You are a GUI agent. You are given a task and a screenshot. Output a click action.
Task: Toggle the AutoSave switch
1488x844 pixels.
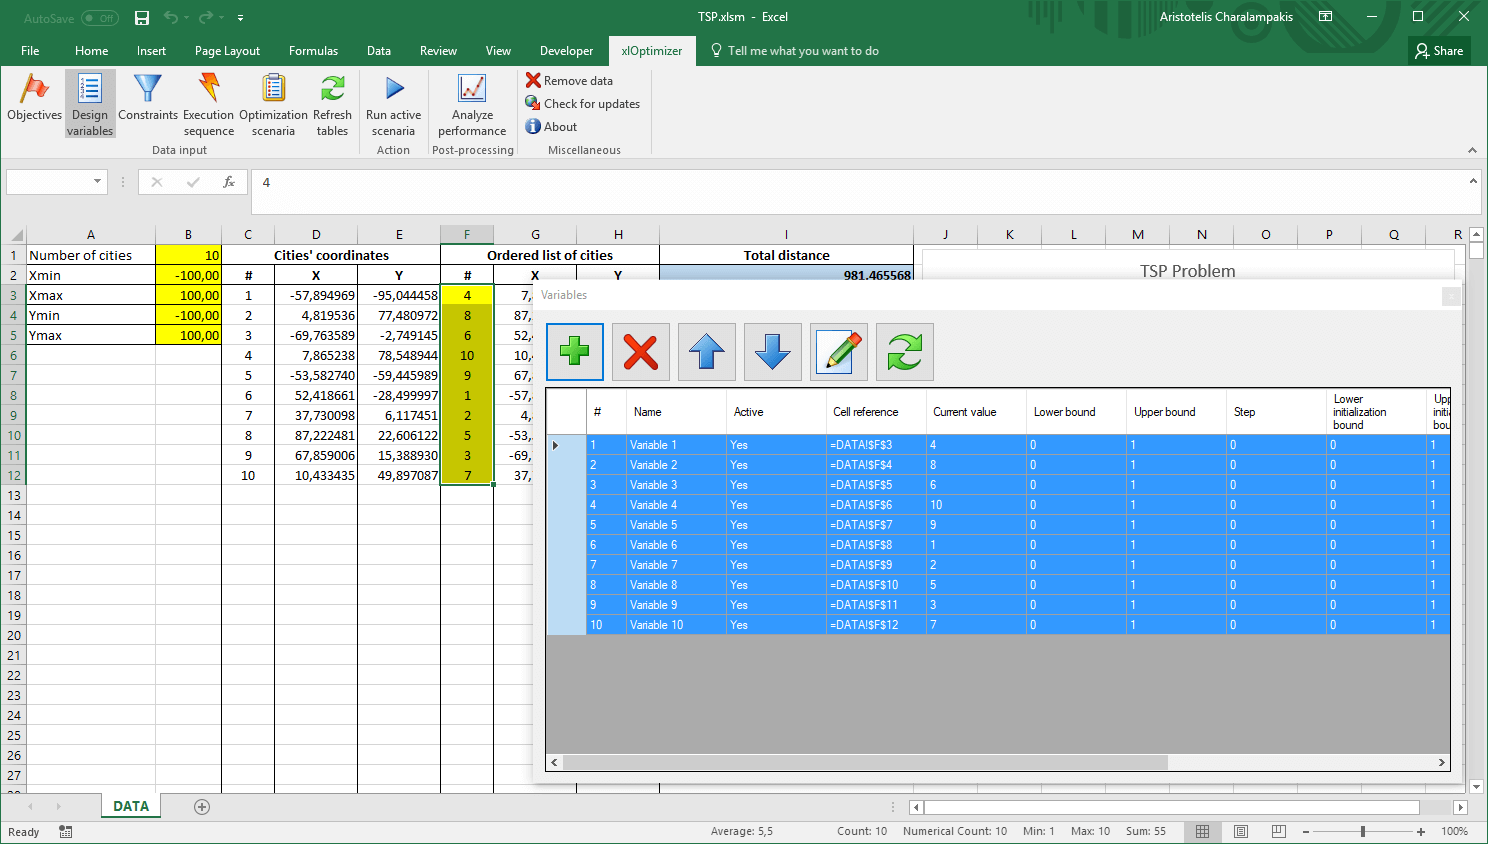pos(99,18)
